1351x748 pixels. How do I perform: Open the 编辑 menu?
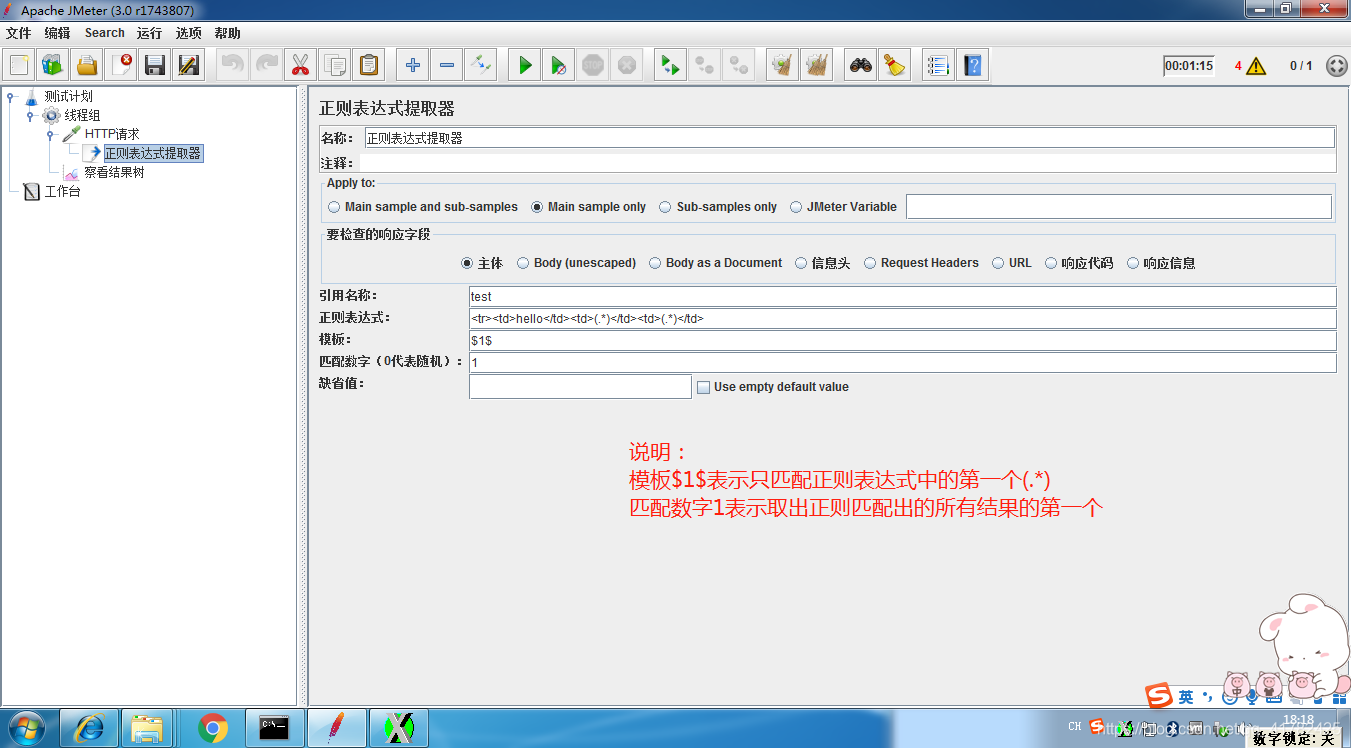(57, 33)
